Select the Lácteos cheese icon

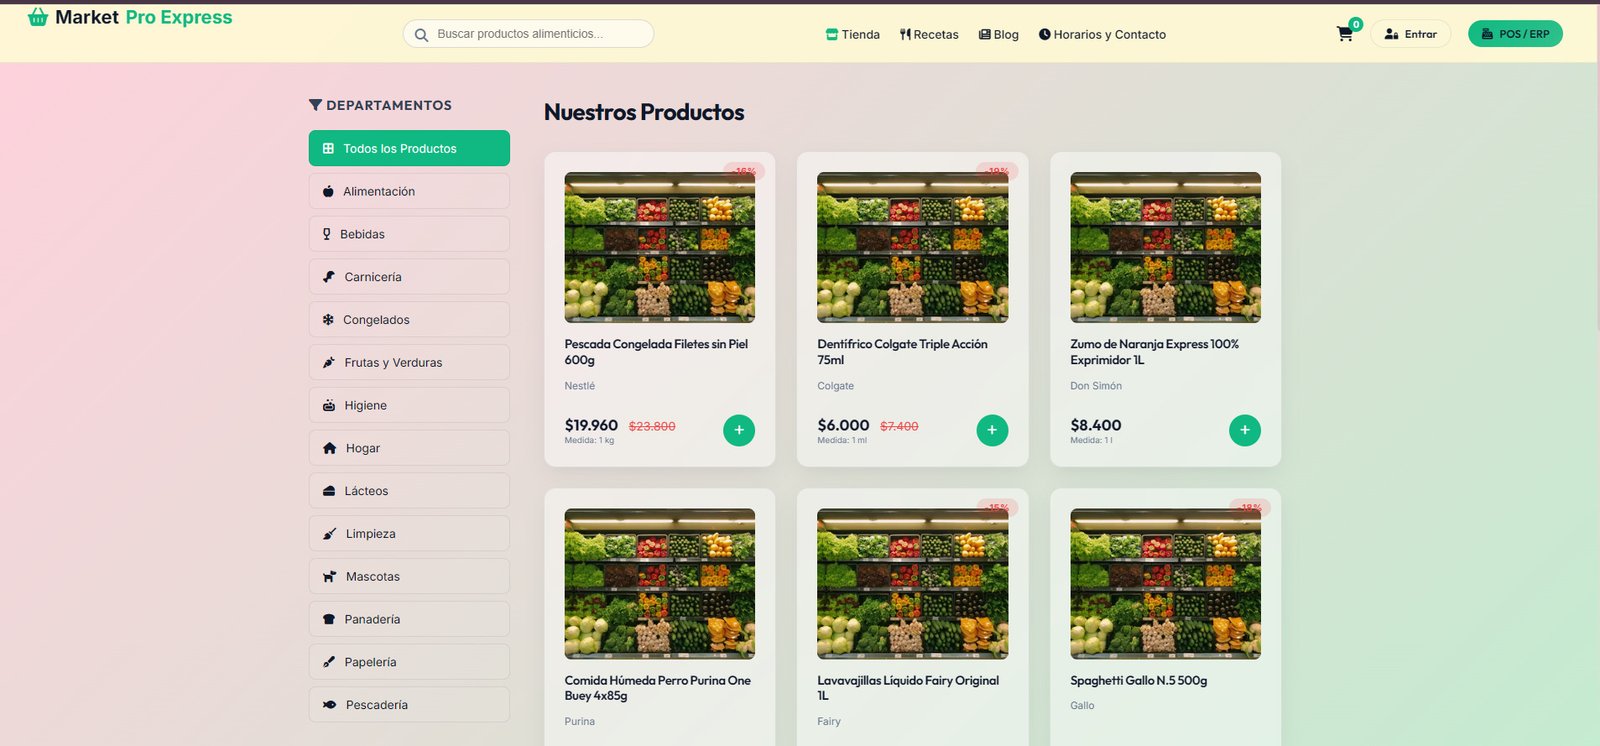329,491
